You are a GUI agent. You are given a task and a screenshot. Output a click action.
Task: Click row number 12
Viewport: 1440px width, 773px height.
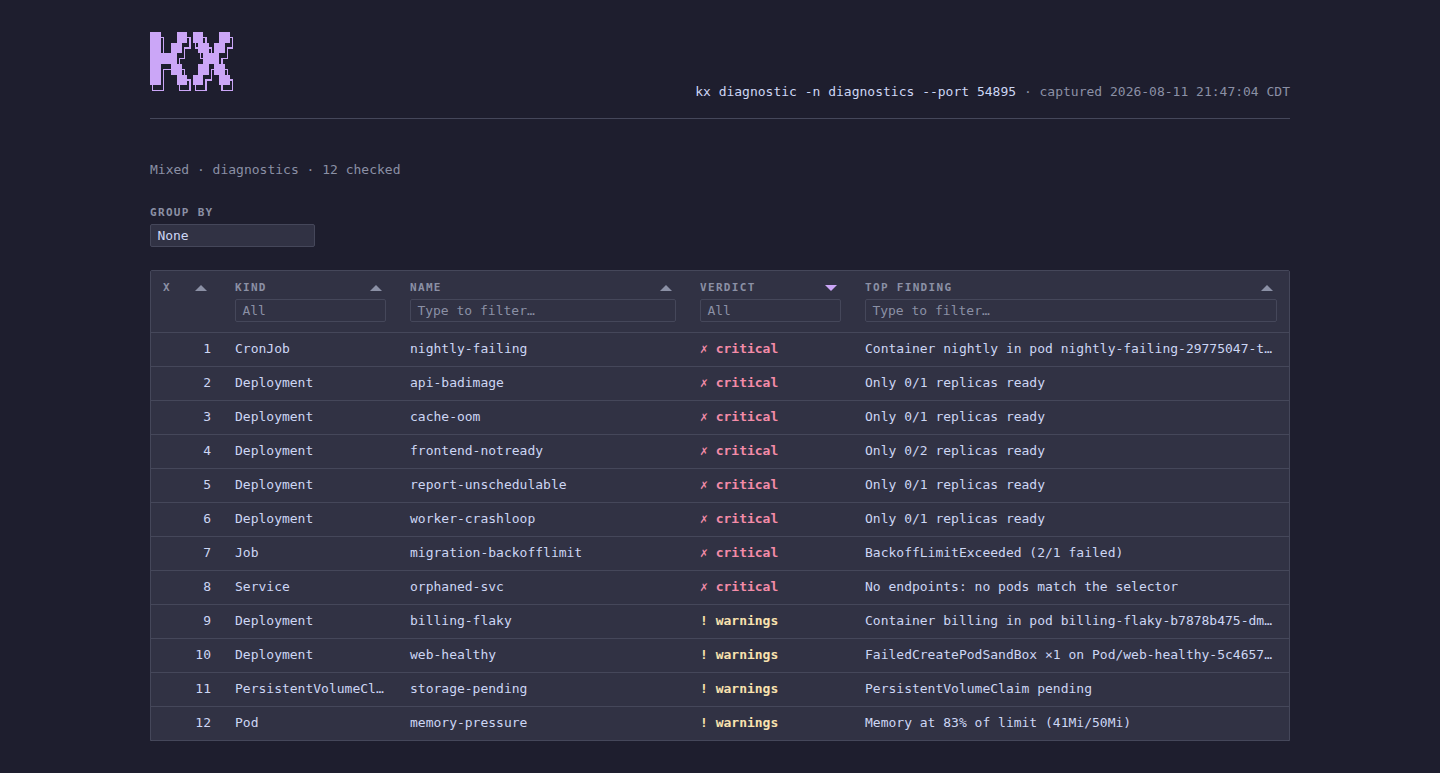pyautogui.click(x=203, y=723)
